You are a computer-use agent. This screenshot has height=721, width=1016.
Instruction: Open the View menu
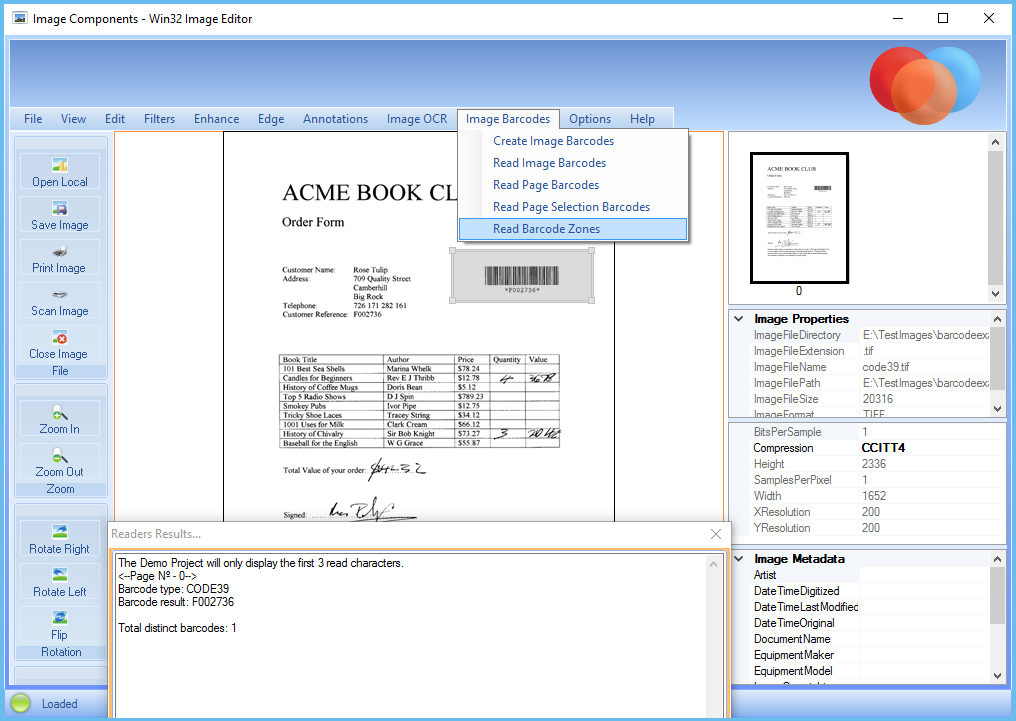(73, 119)
